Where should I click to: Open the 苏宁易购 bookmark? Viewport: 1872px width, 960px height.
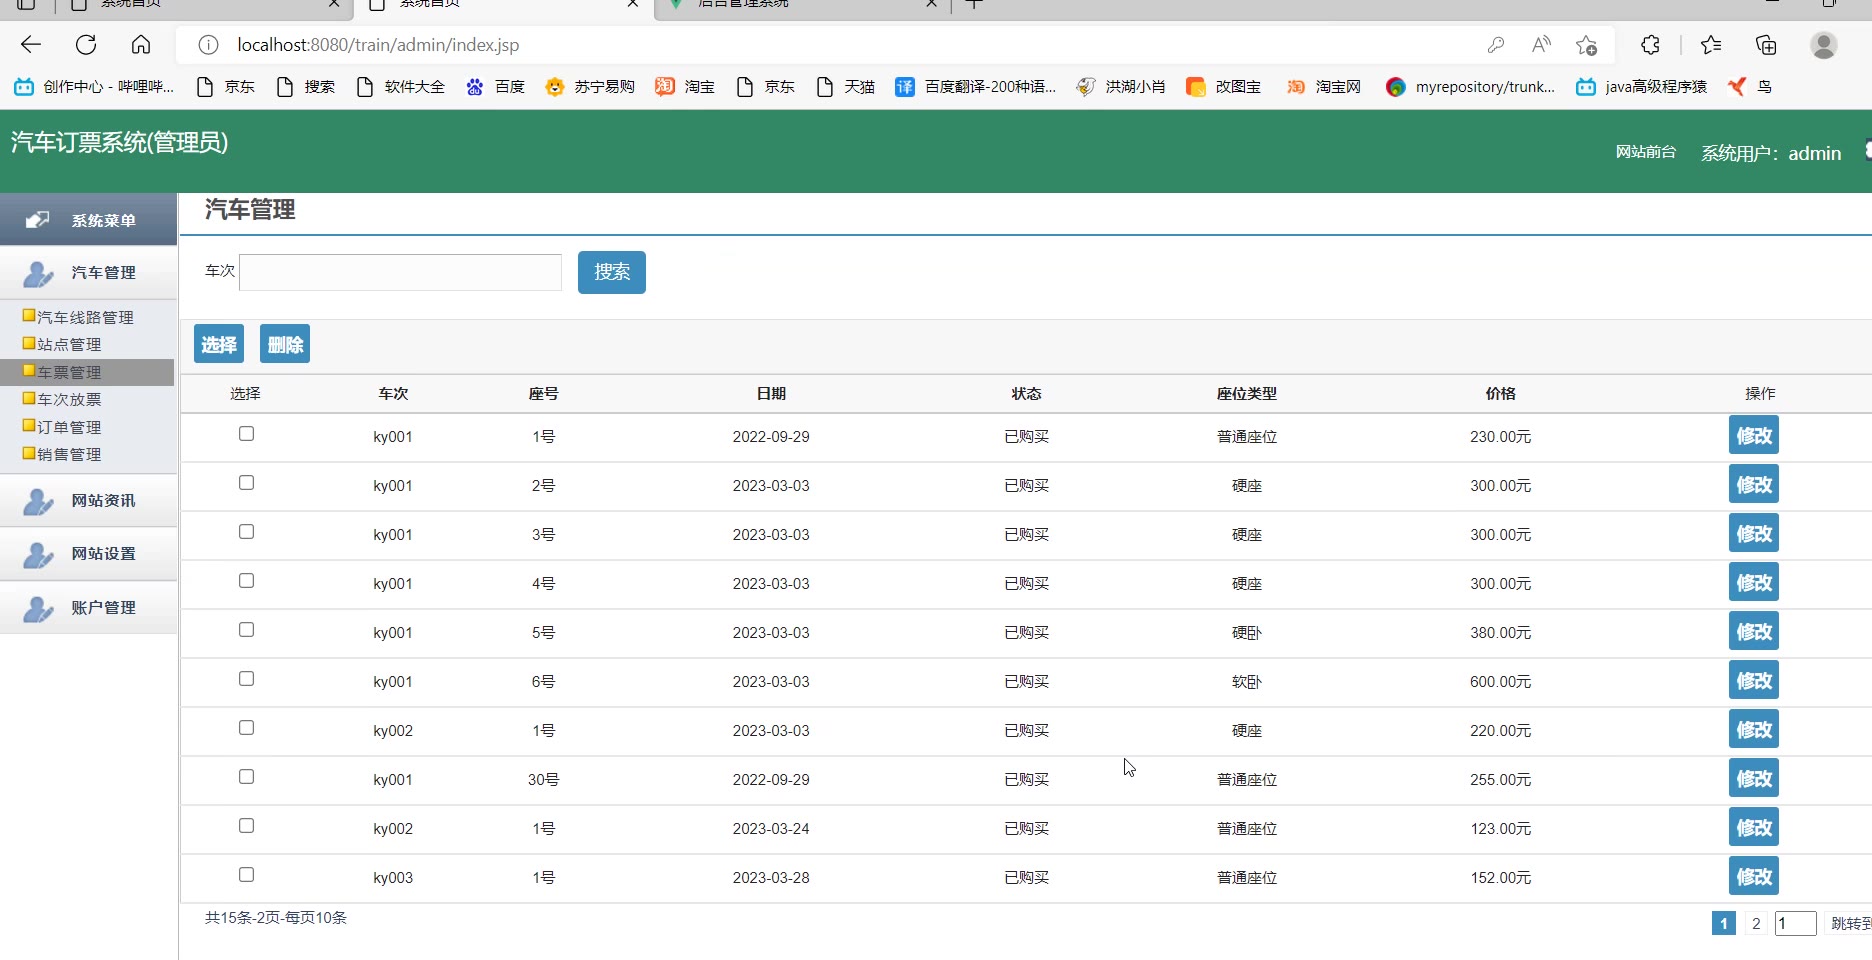click(591, 87)
